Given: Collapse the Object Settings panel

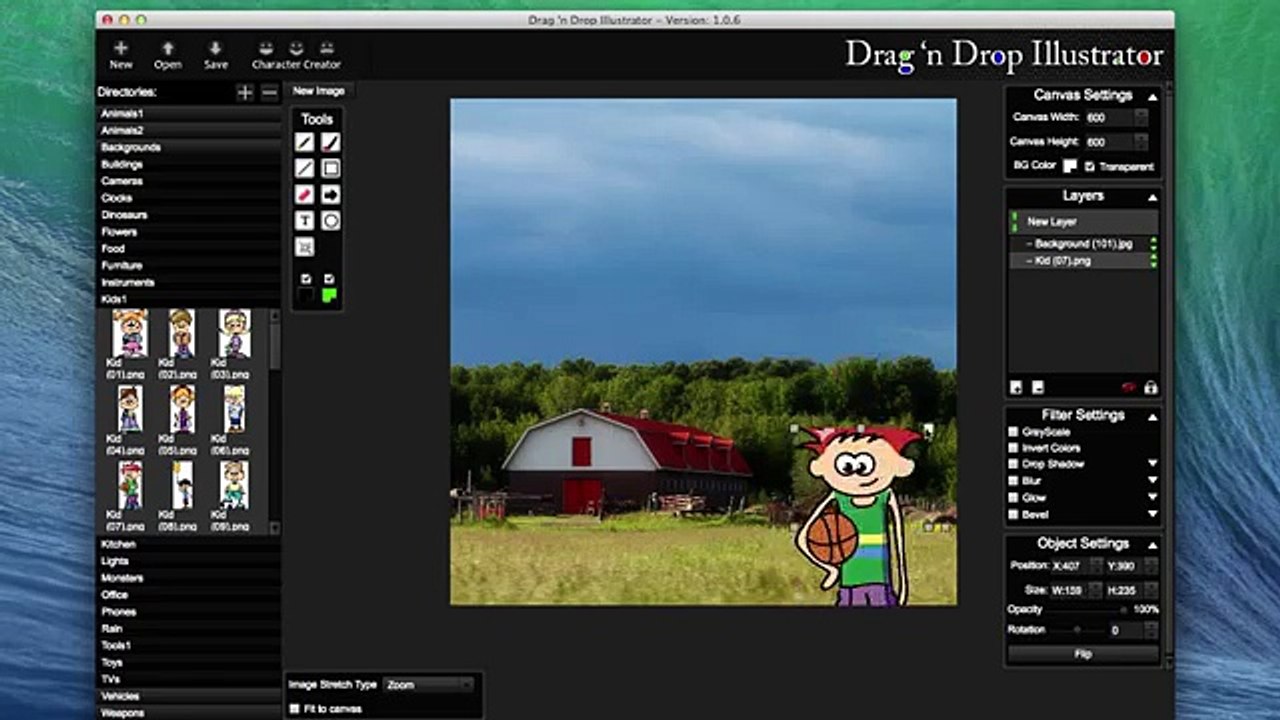Looking at the screenshot, I should coord(1152,545).
